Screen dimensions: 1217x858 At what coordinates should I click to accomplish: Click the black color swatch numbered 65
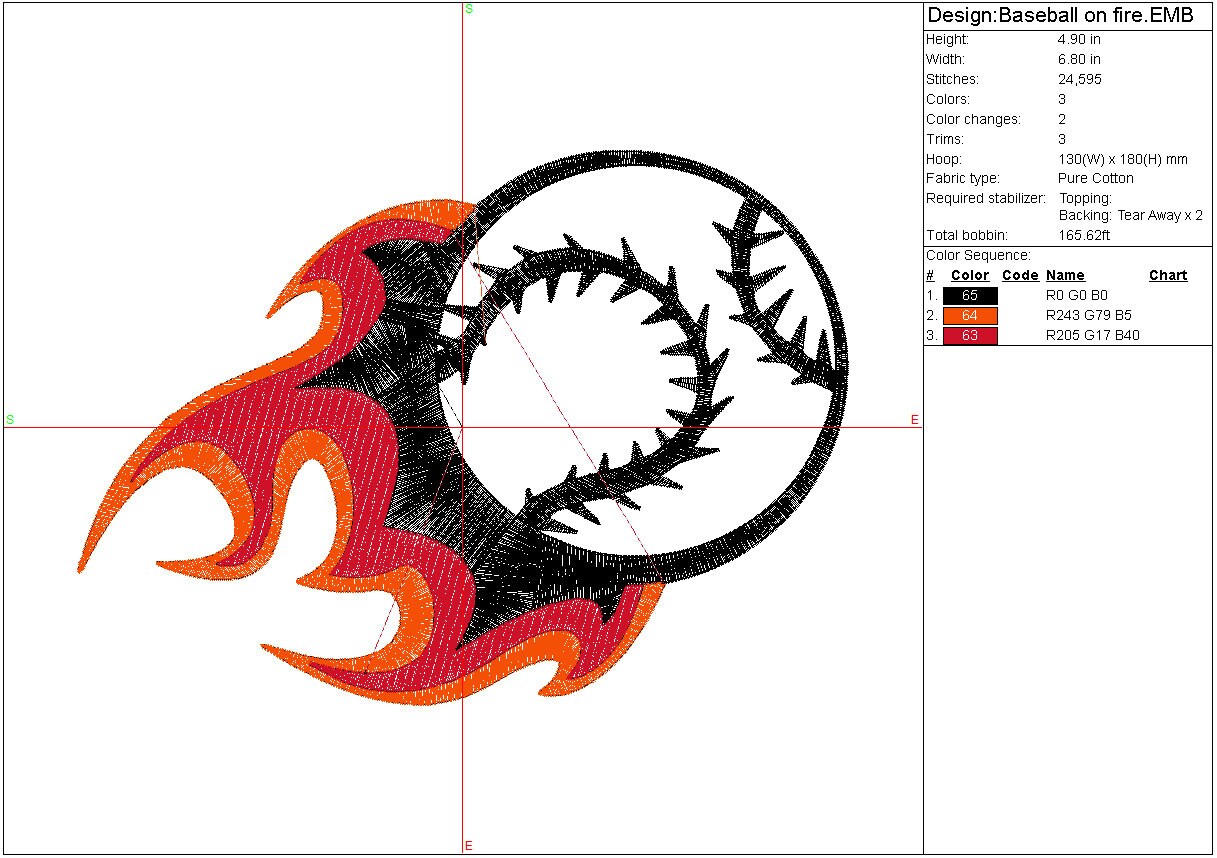coord(970,296)
